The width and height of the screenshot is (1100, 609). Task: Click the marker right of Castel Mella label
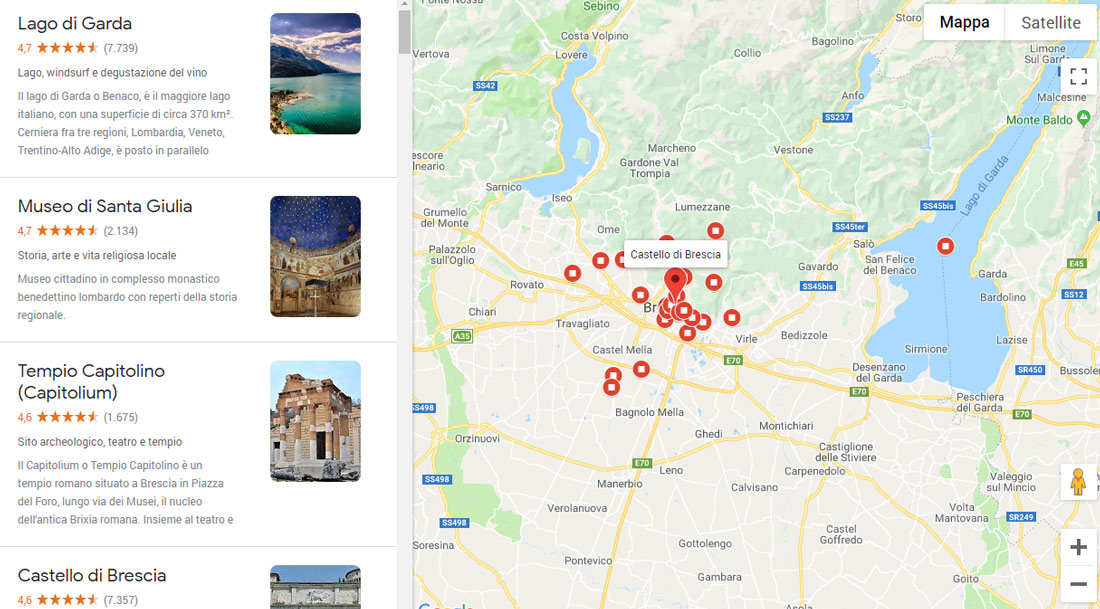click(x=641, y=369)
